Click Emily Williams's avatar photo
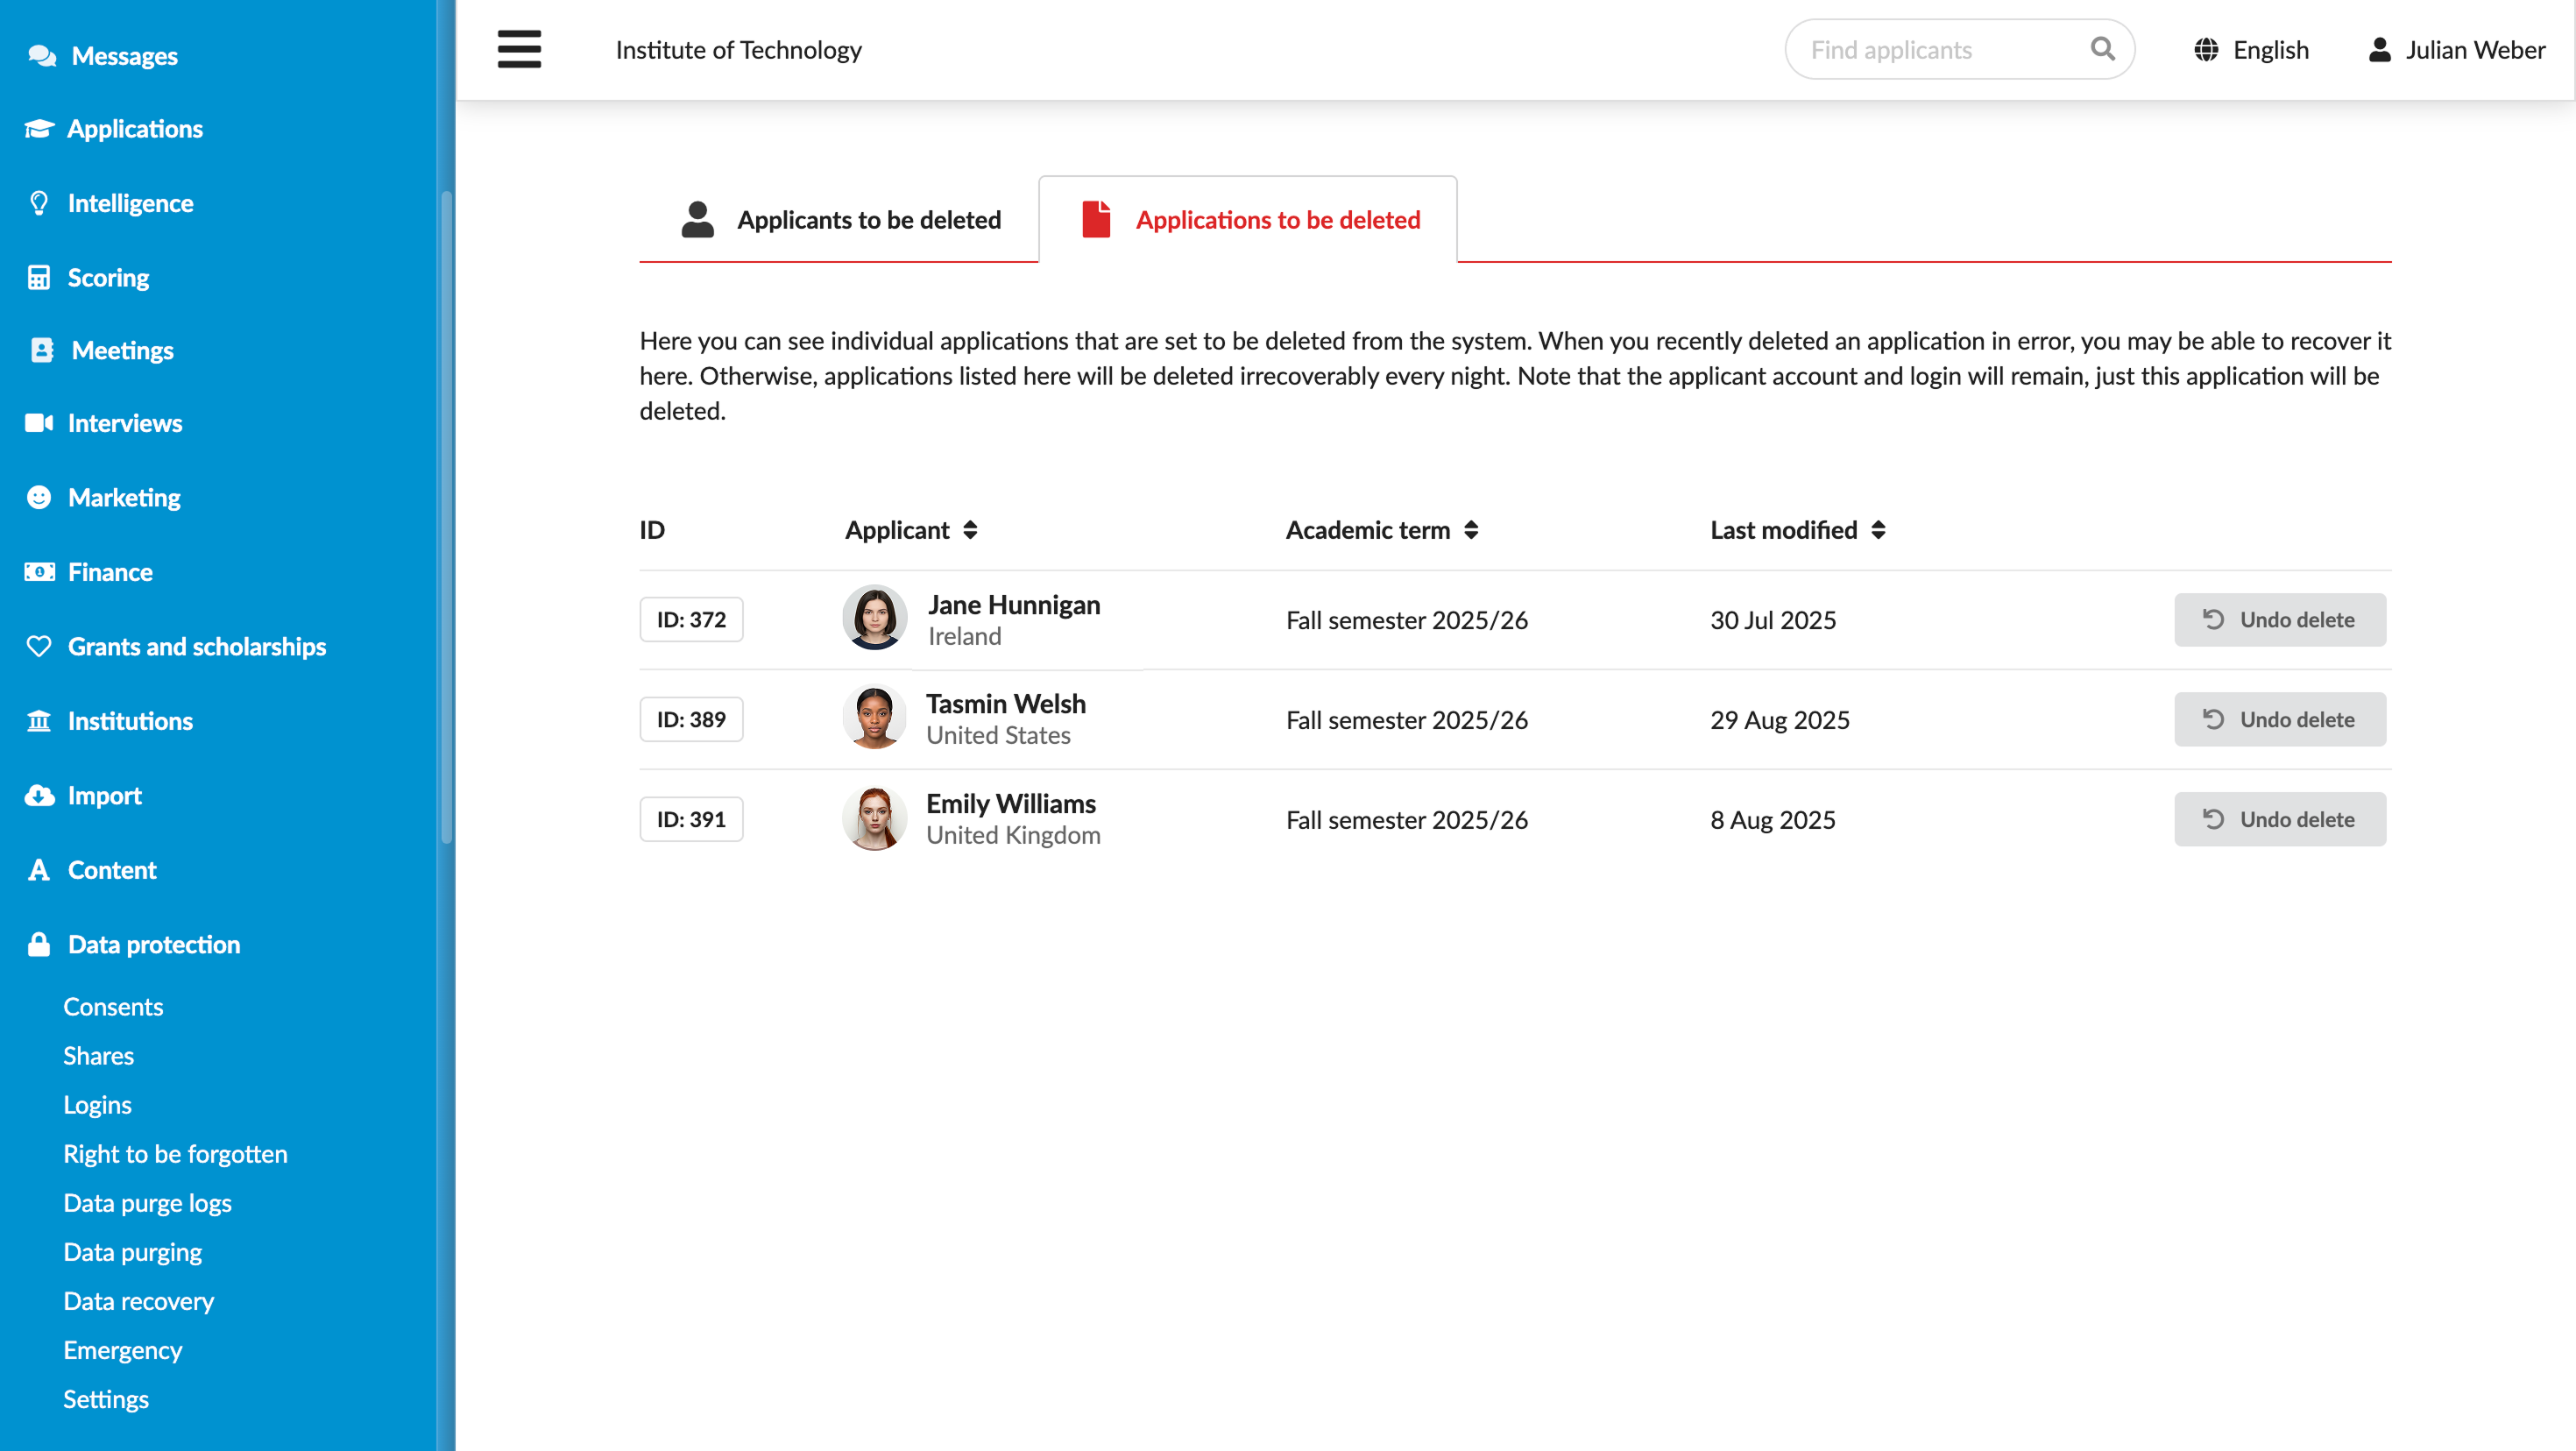2576x1451 pixels. pos(875,818)
